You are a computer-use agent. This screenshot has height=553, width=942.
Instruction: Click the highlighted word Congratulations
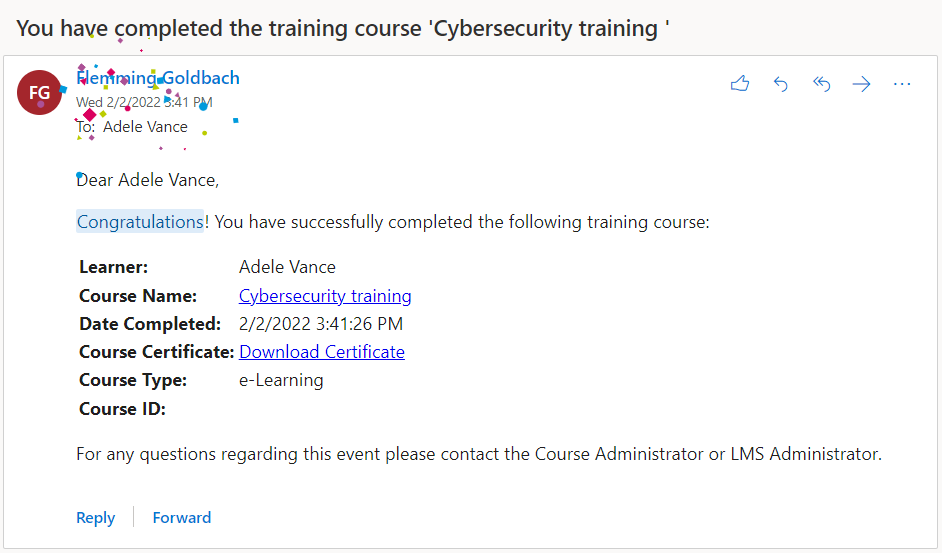tap(140, 222)
